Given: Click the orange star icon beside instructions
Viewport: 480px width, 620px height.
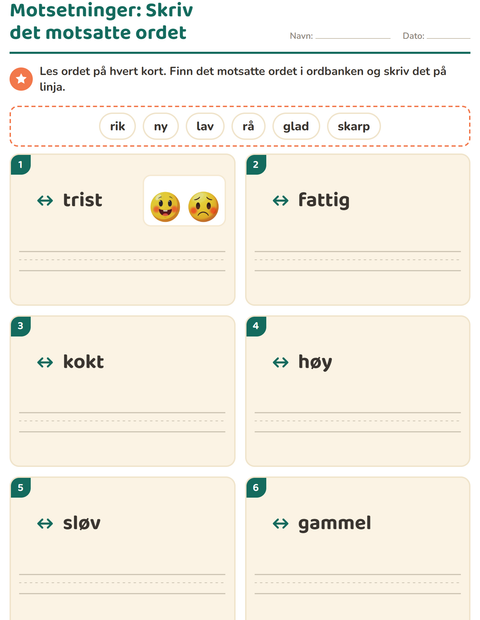Looking at the screenshot, I should (21, 79).
